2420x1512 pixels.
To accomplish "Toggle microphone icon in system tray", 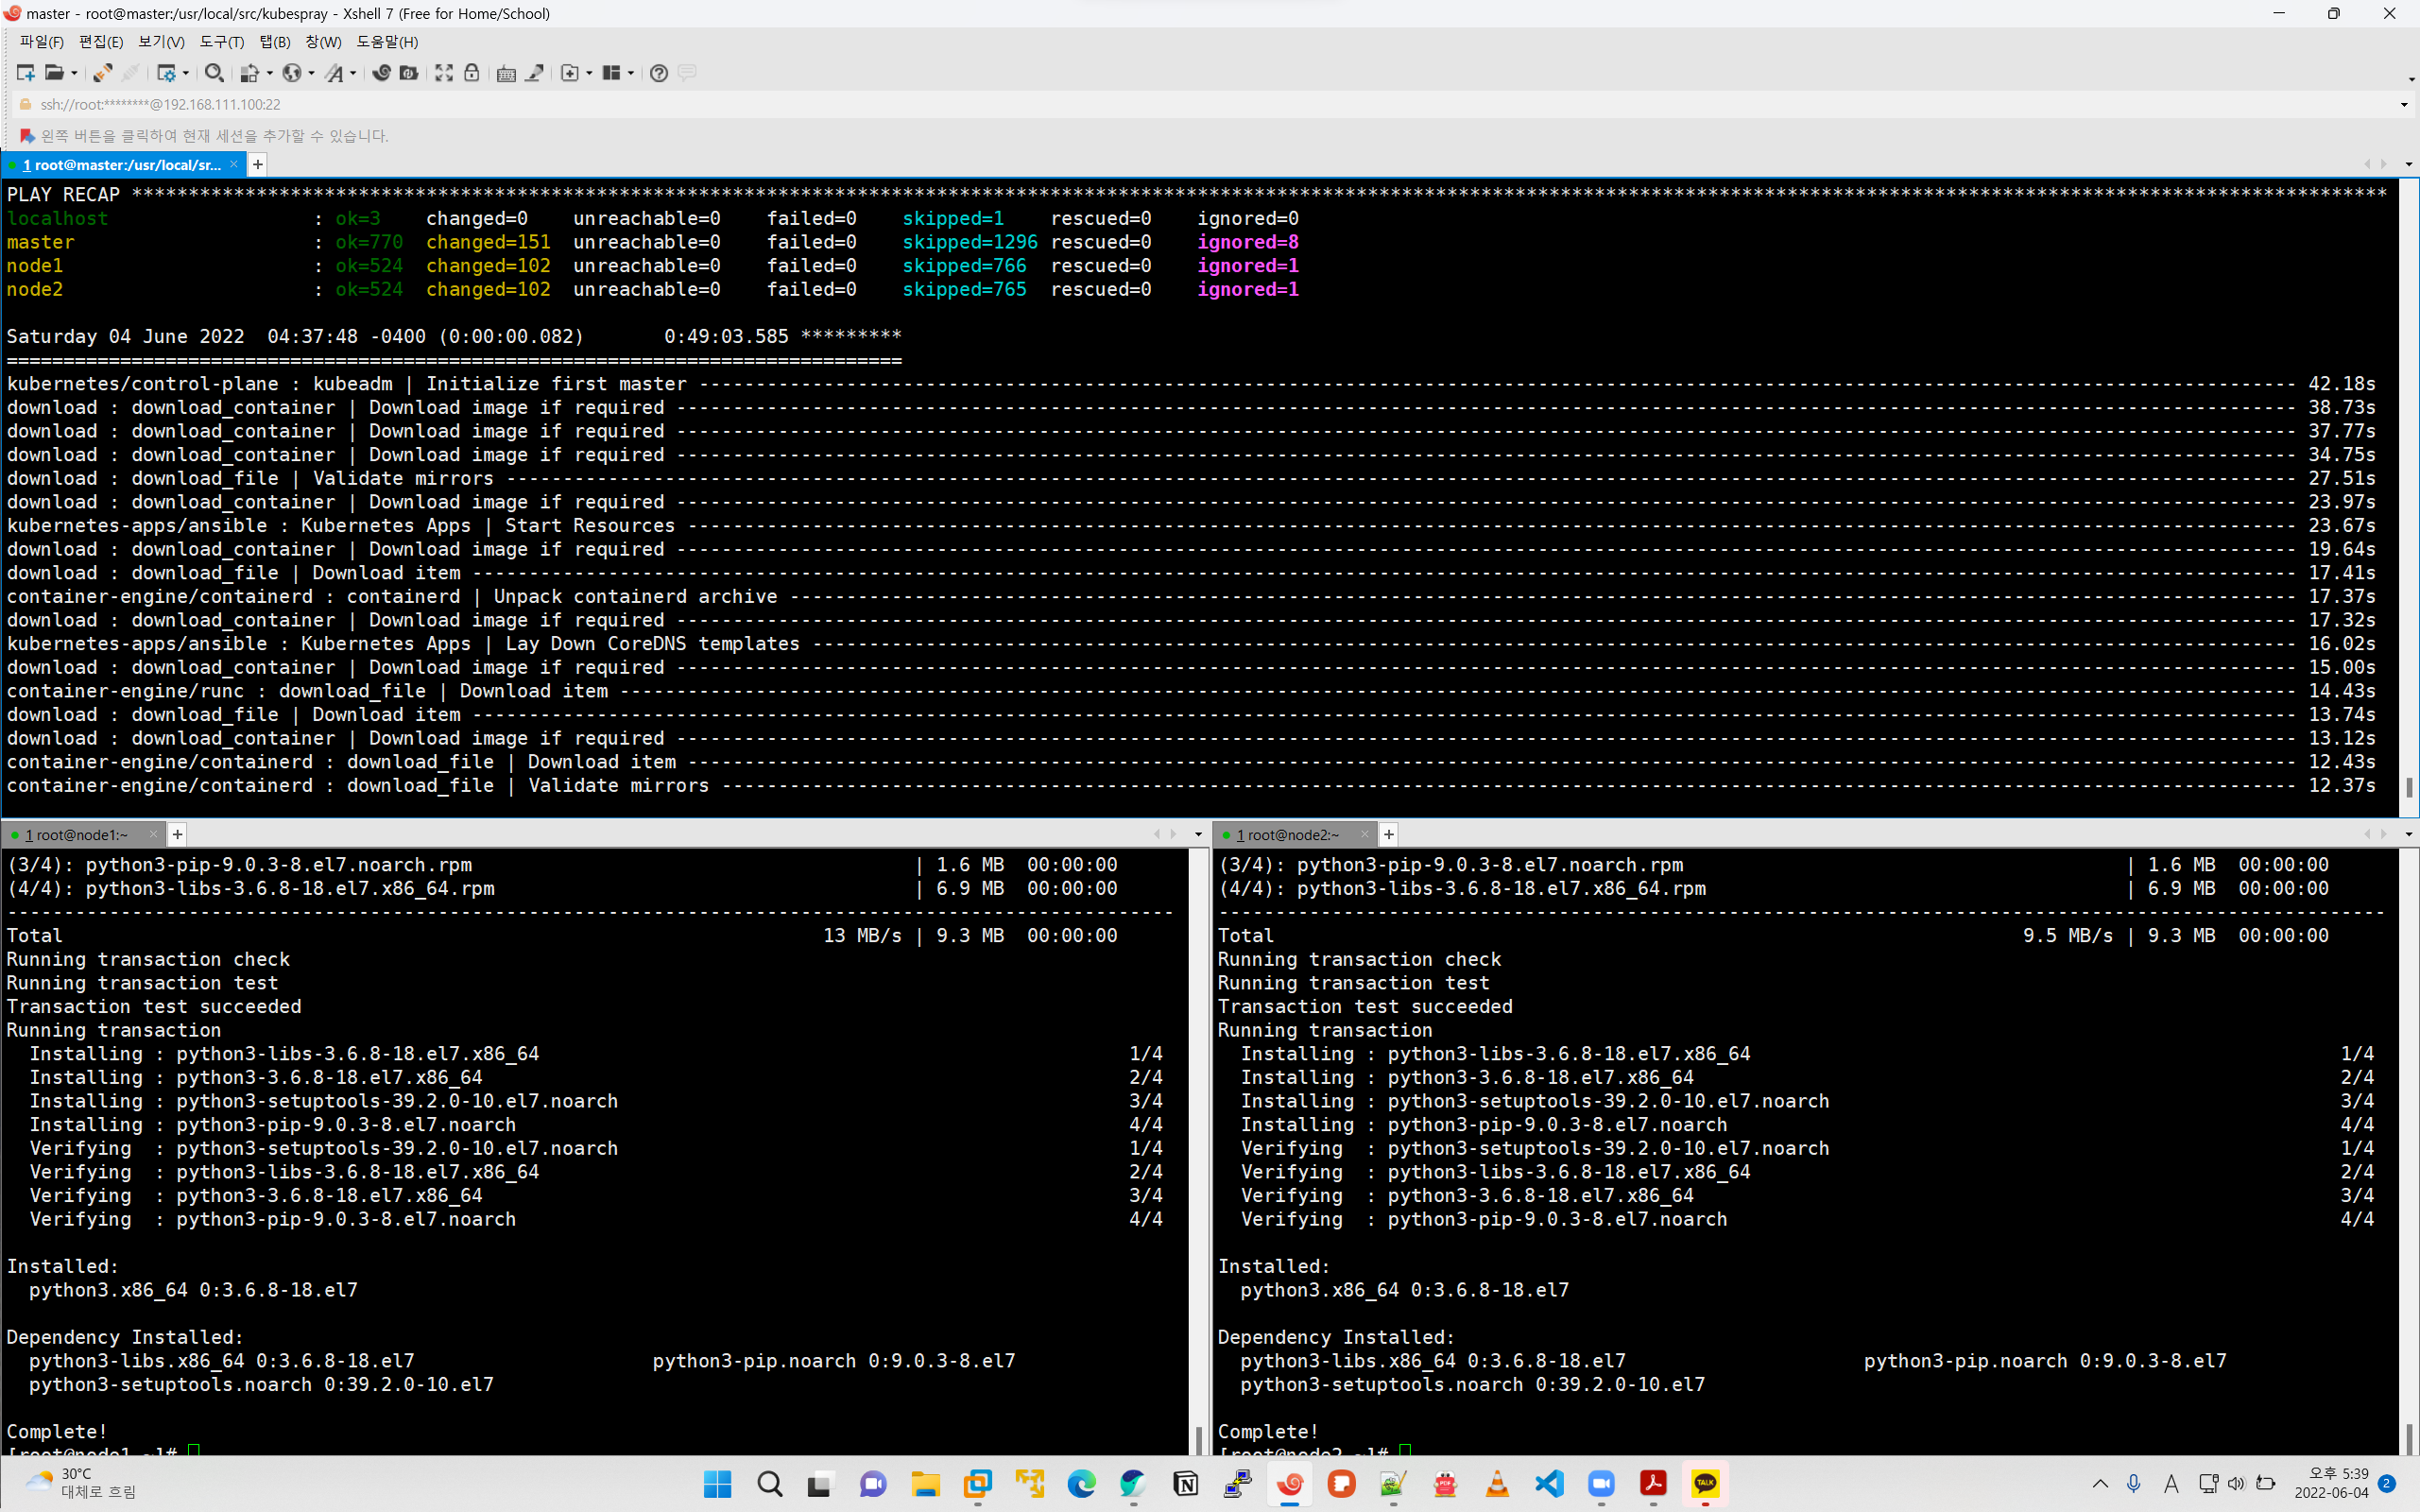I will click(x=2134, y=1484).
